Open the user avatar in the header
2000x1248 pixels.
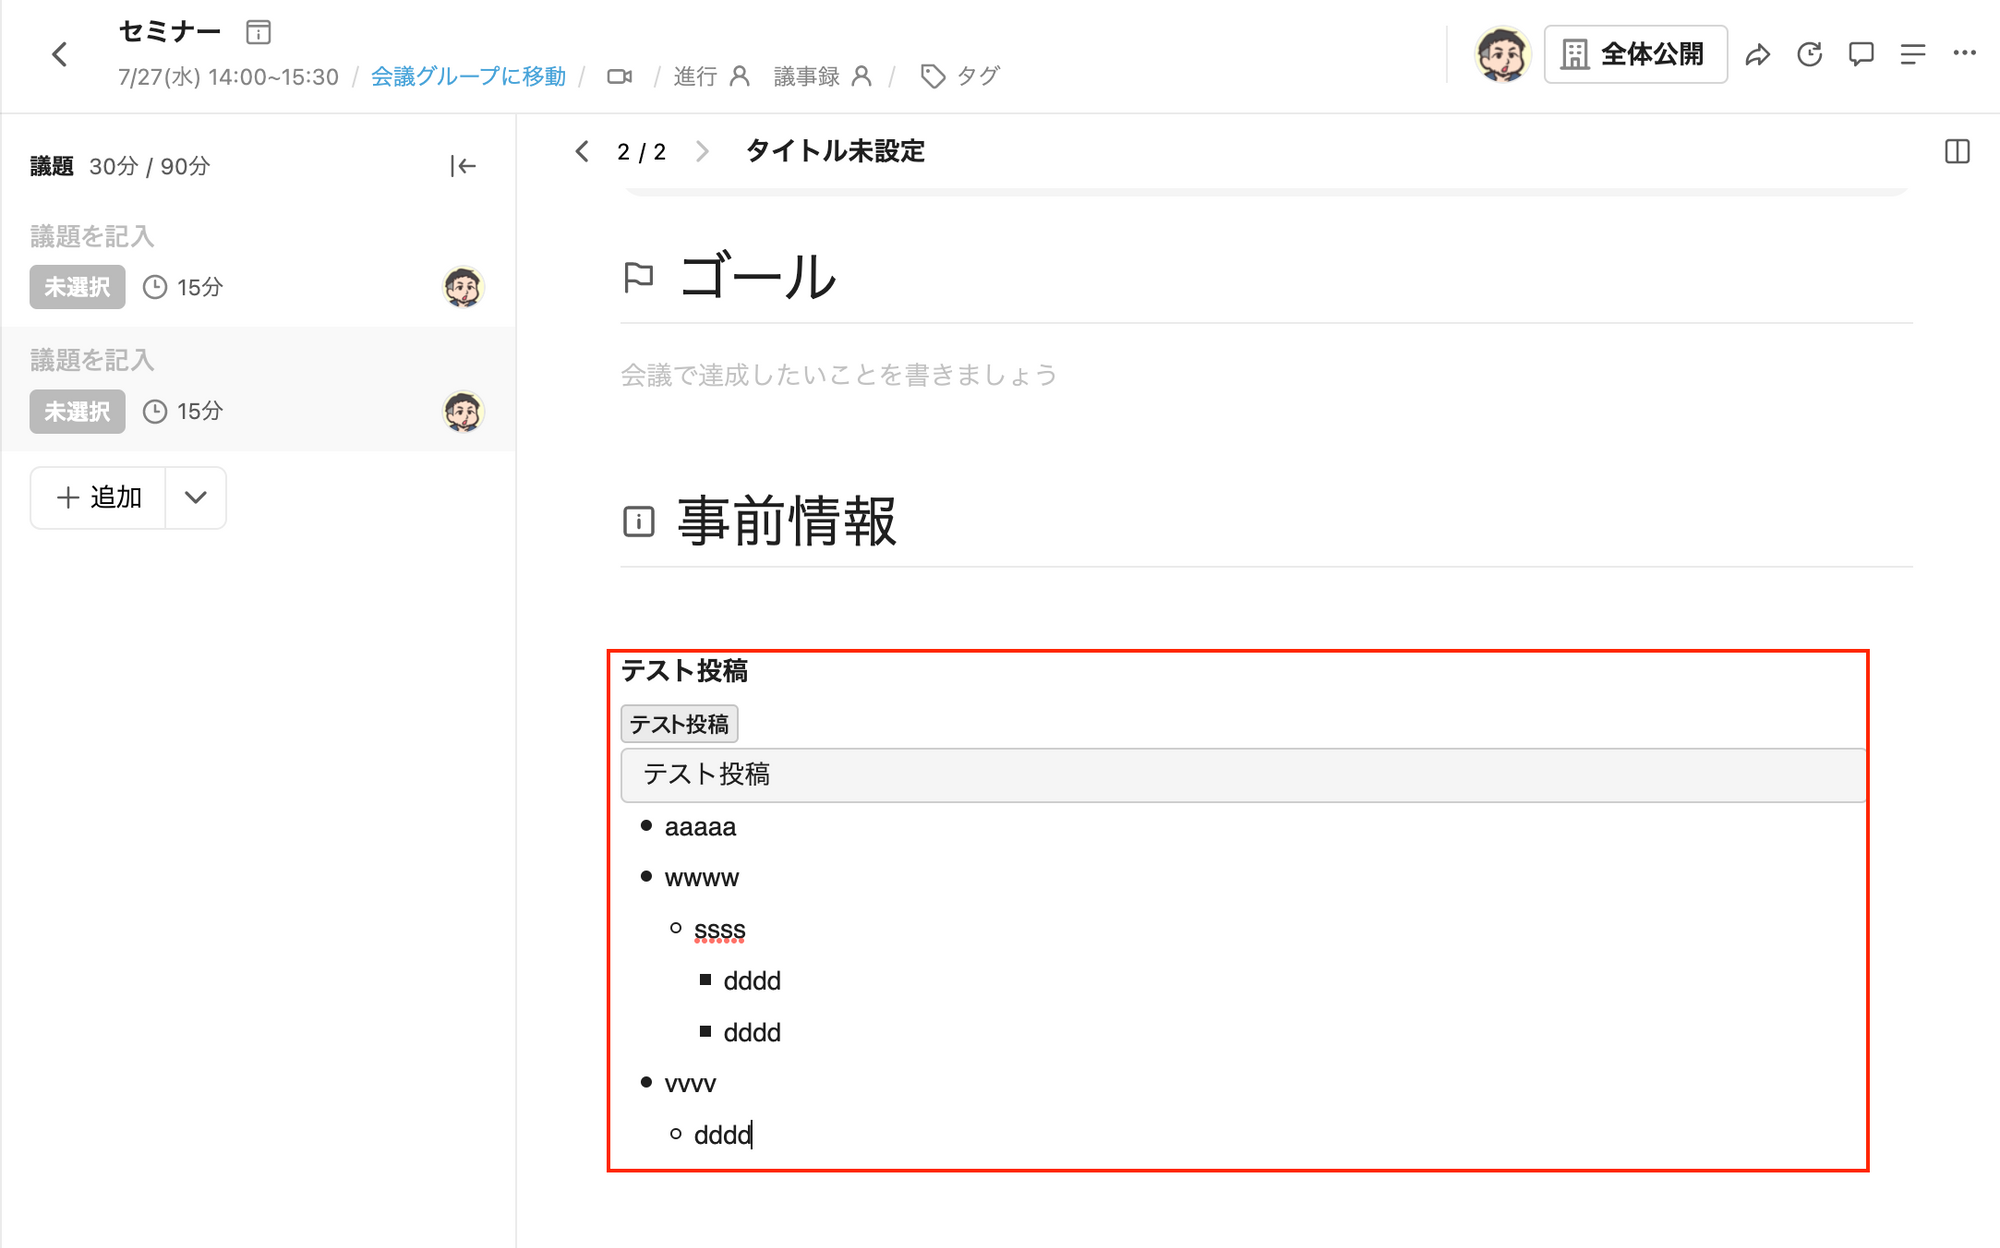pos(1502,54)
